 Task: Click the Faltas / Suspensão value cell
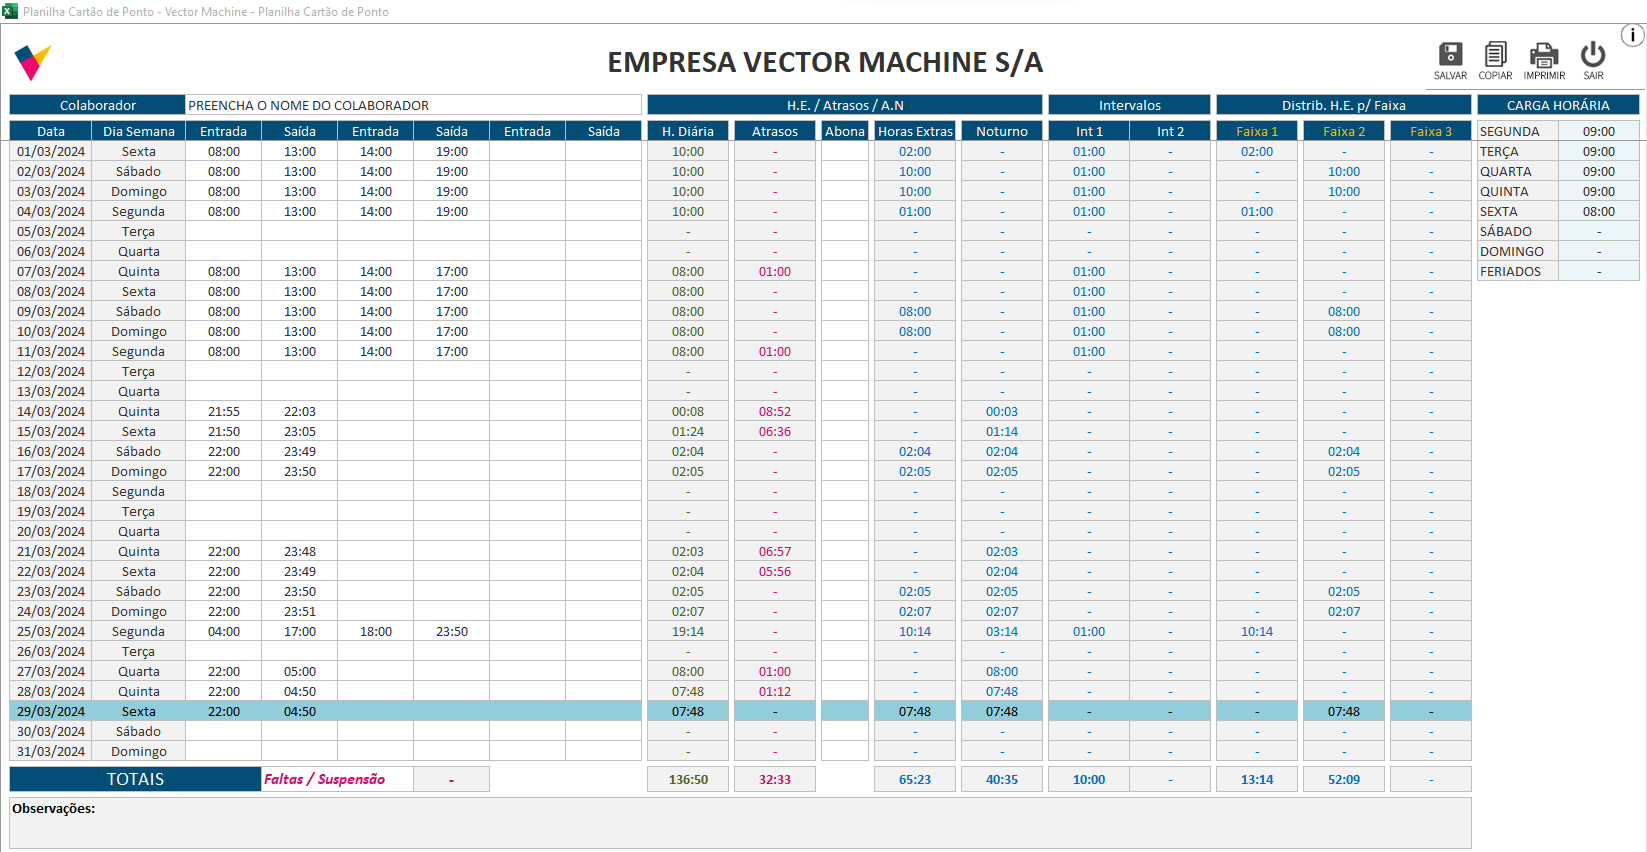[x=451, y=779]
